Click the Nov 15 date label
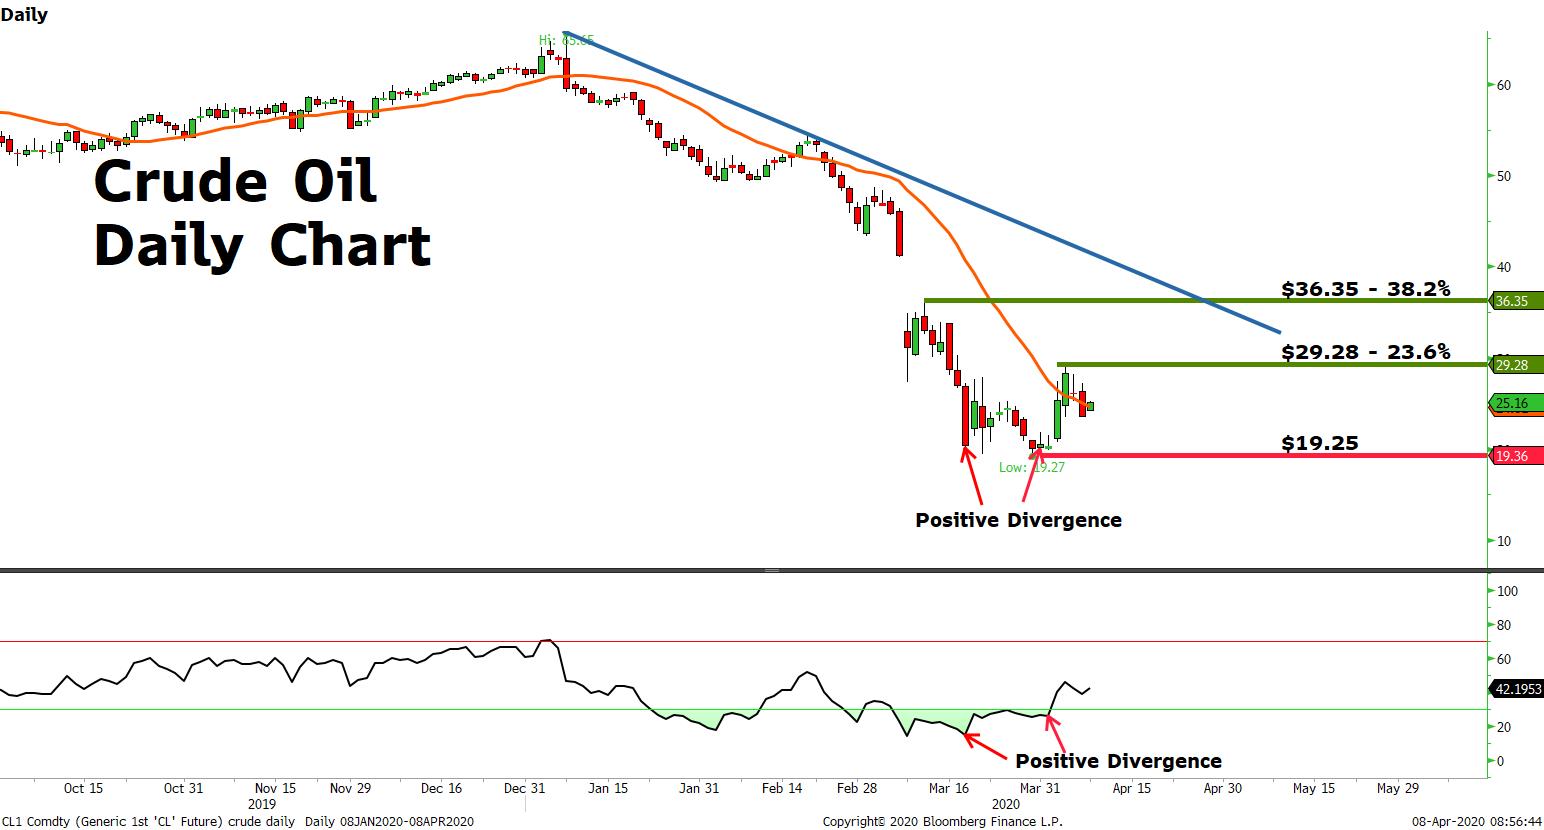 click(275, 788)
